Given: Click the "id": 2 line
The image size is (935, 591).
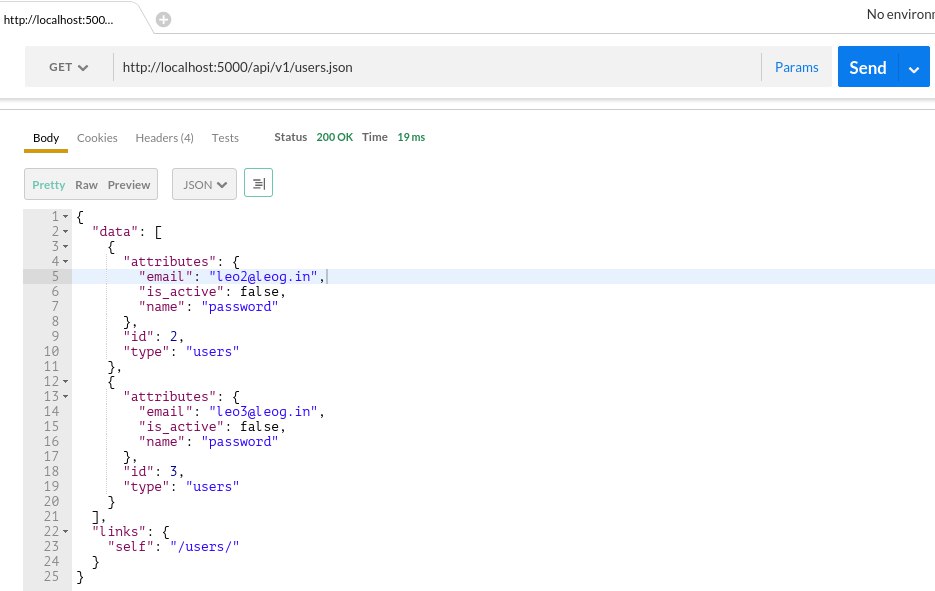Looking at the screenshot, I should point(153,336).
